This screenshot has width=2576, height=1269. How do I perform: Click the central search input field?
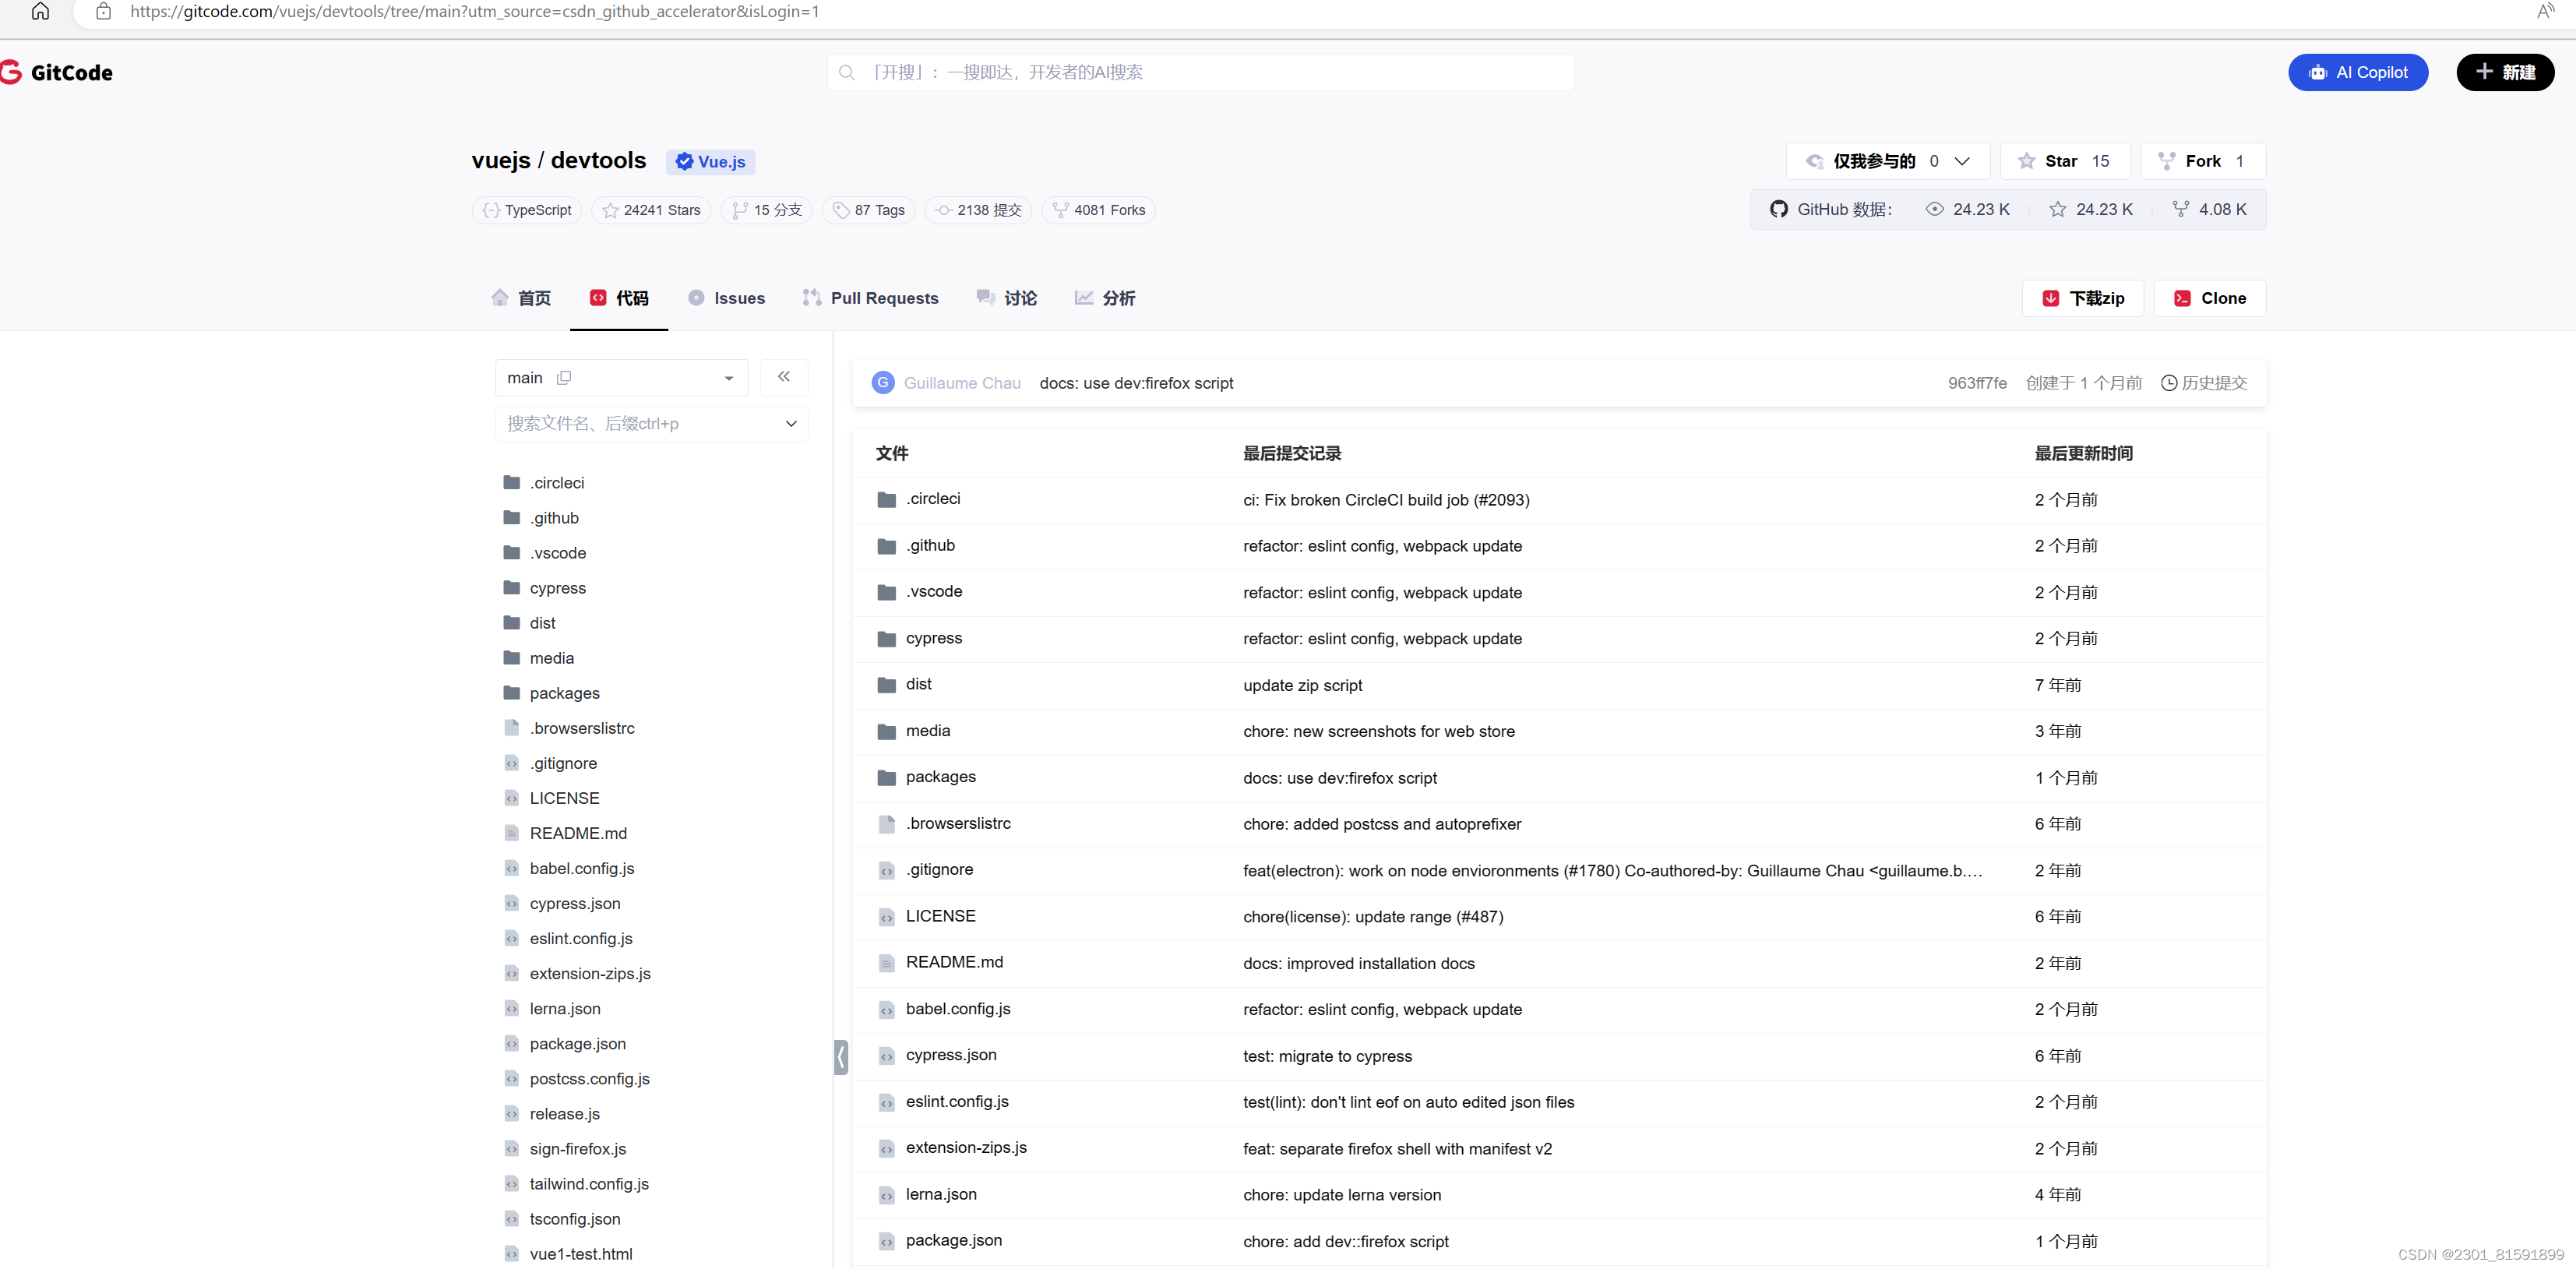click(x=1200, y=72)
